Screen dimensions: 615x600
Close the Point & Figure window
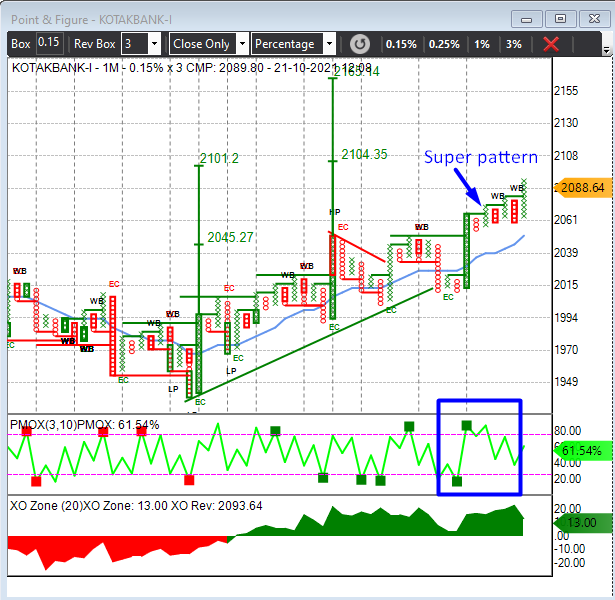pyautogui.click(x=594, y=19)
